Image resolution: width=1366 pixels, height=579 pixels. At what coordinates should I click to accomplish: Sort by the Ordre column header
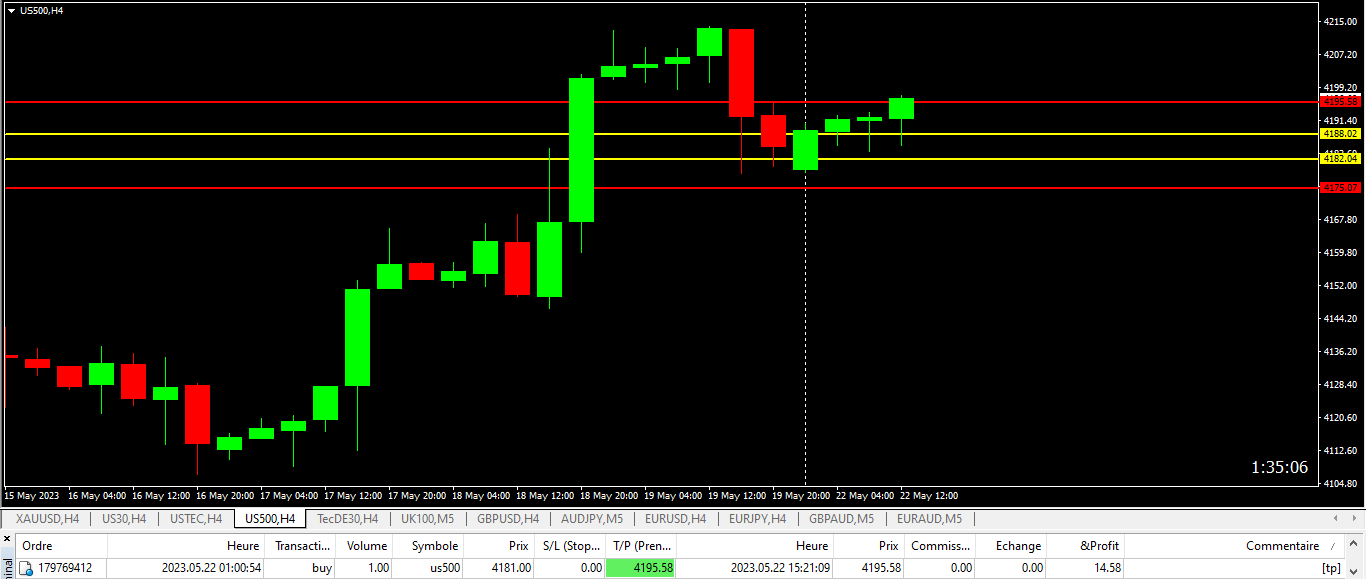[x=61, y=546]
